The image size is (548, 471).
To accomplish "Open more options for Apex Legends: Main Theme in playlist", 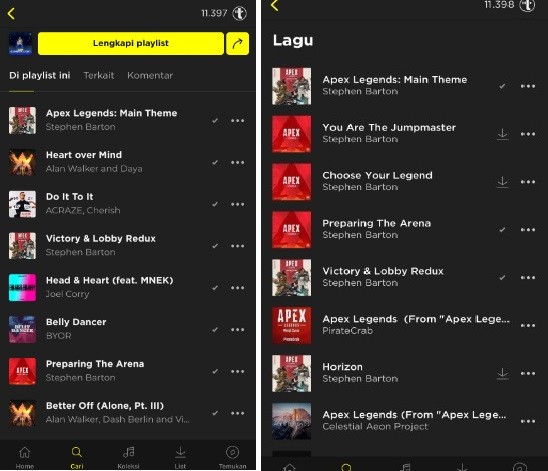I will (238, 121).
